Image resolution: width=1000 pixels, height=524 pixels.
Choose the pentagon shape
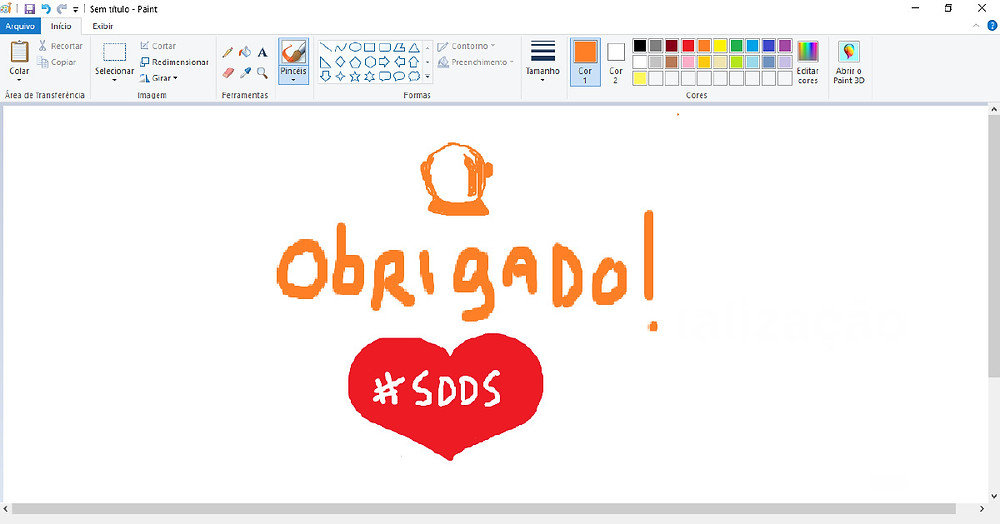[x=355, y=62]
